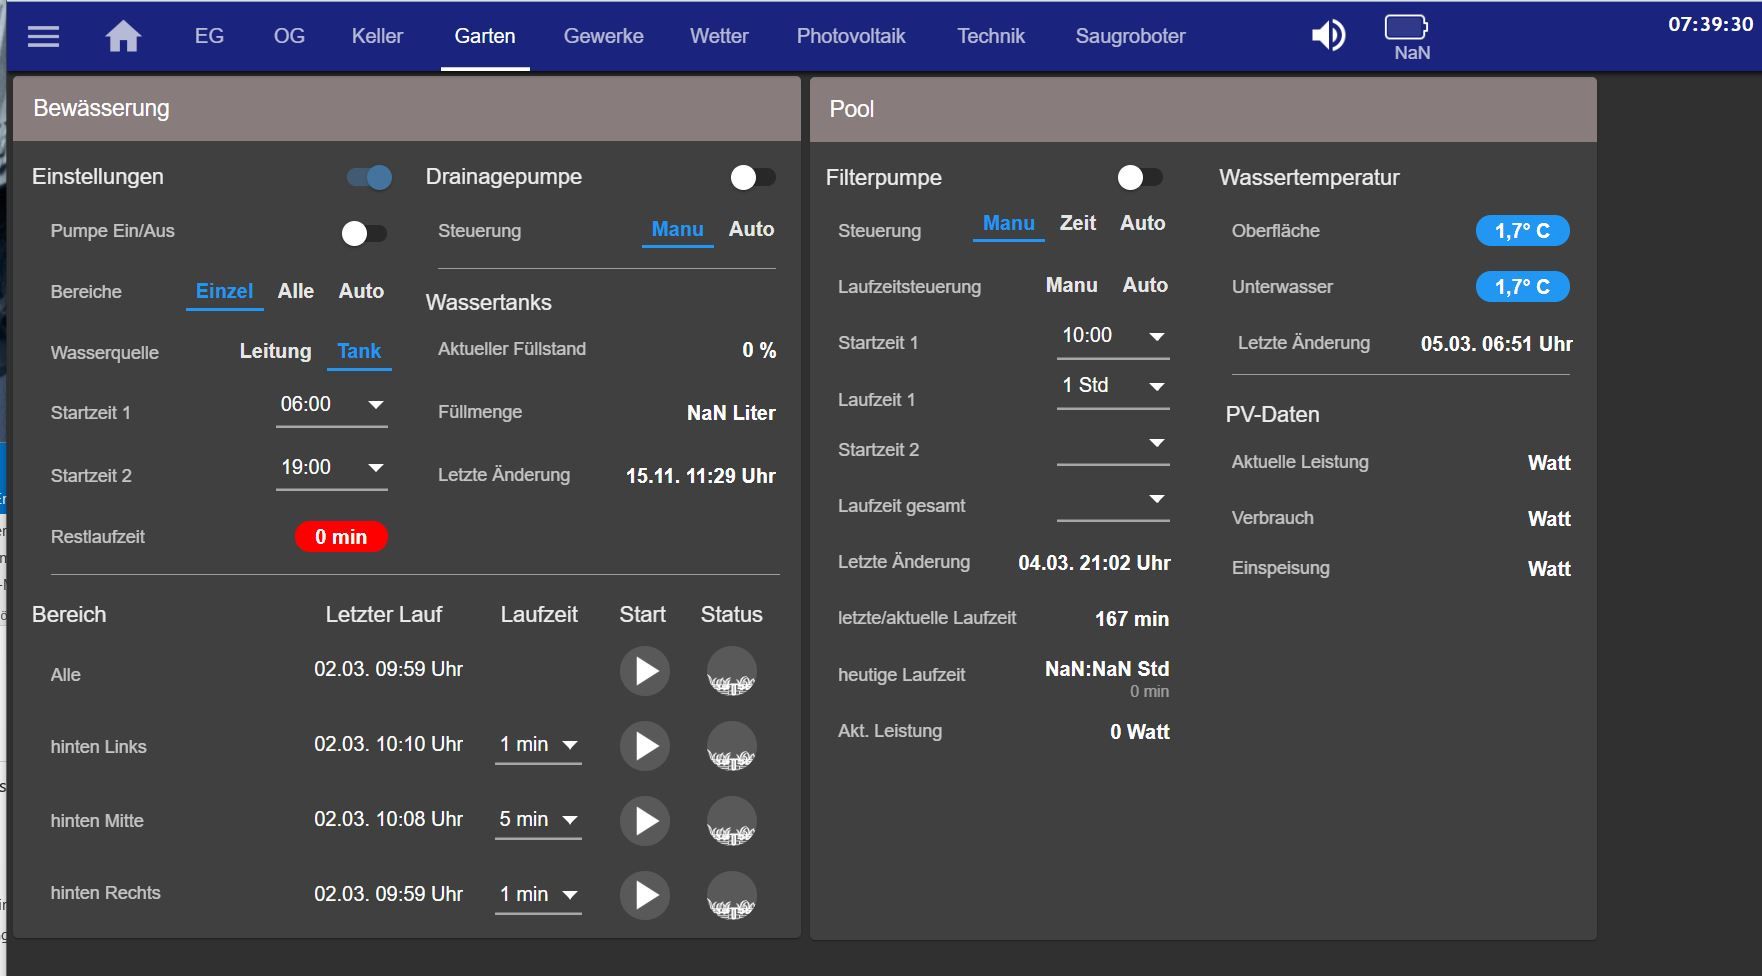Switch to the EG tab

click(209, 36)
